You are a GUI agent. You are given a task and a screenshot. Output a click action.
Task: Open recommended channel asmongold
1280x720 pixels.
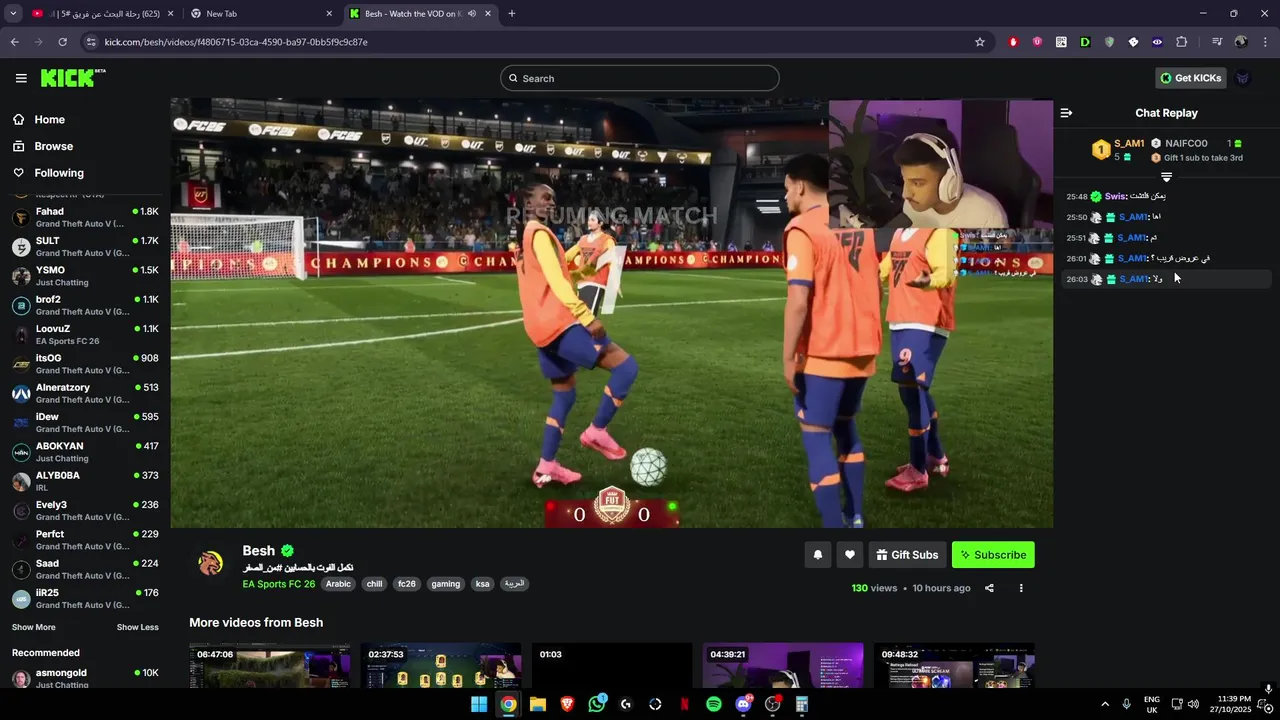tap(85, 678)
